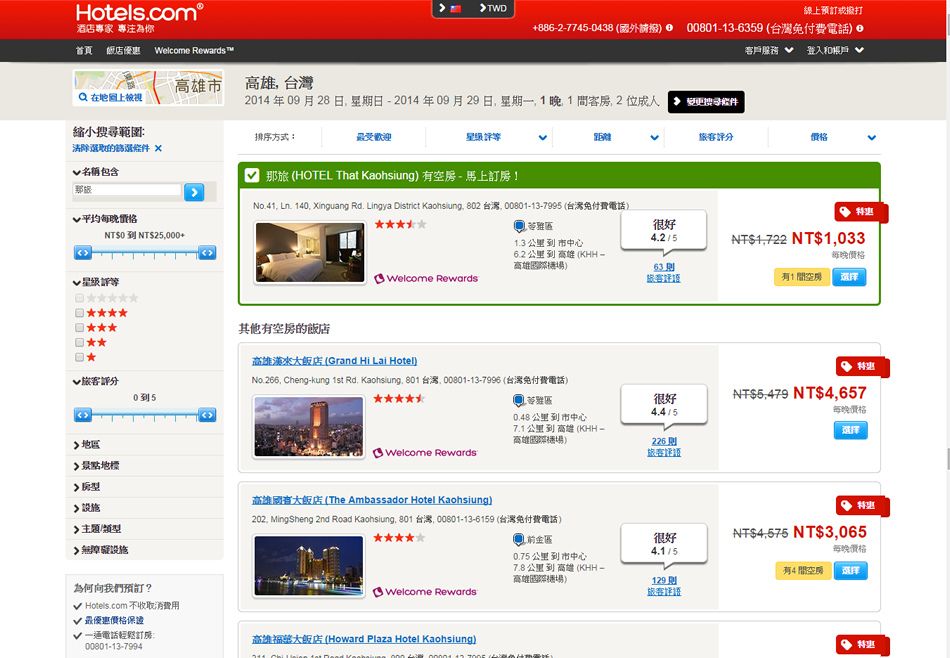This screenshot has width=950, height=658.
Task: Click the change search criteria button
Action: pos(706,102)
